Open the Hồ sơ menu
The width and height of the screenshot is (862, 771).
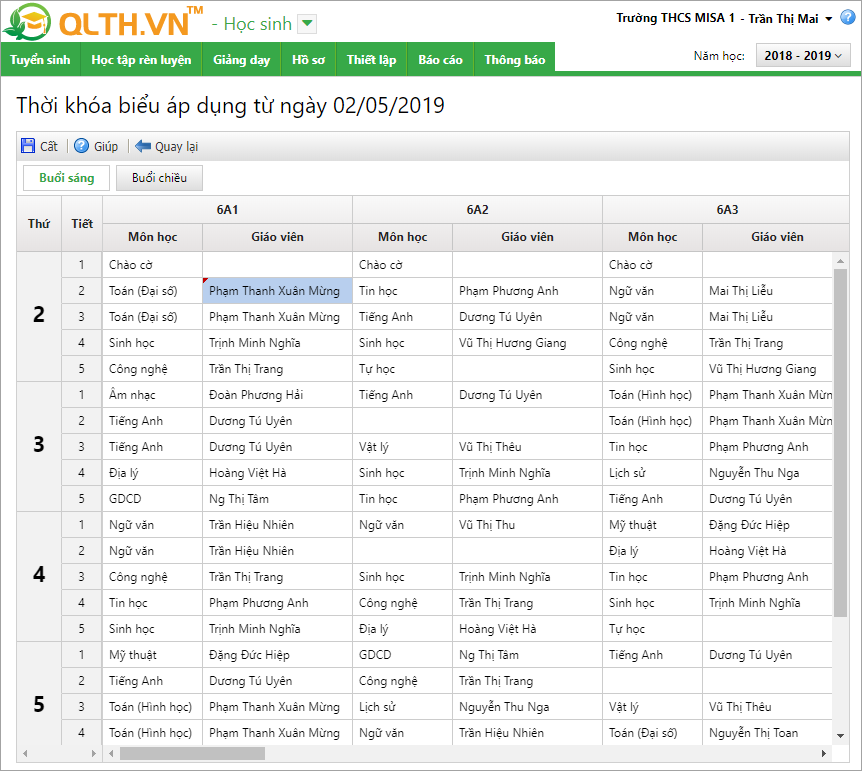click(308, 60)
